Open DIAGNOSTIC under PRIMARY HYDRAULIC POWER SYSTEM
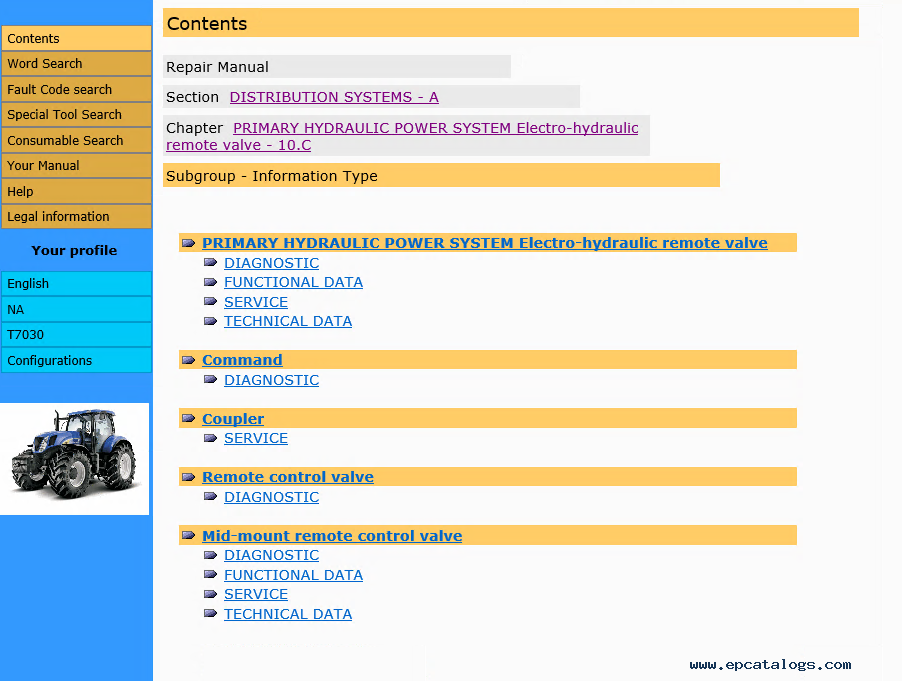 pos(272,263)
